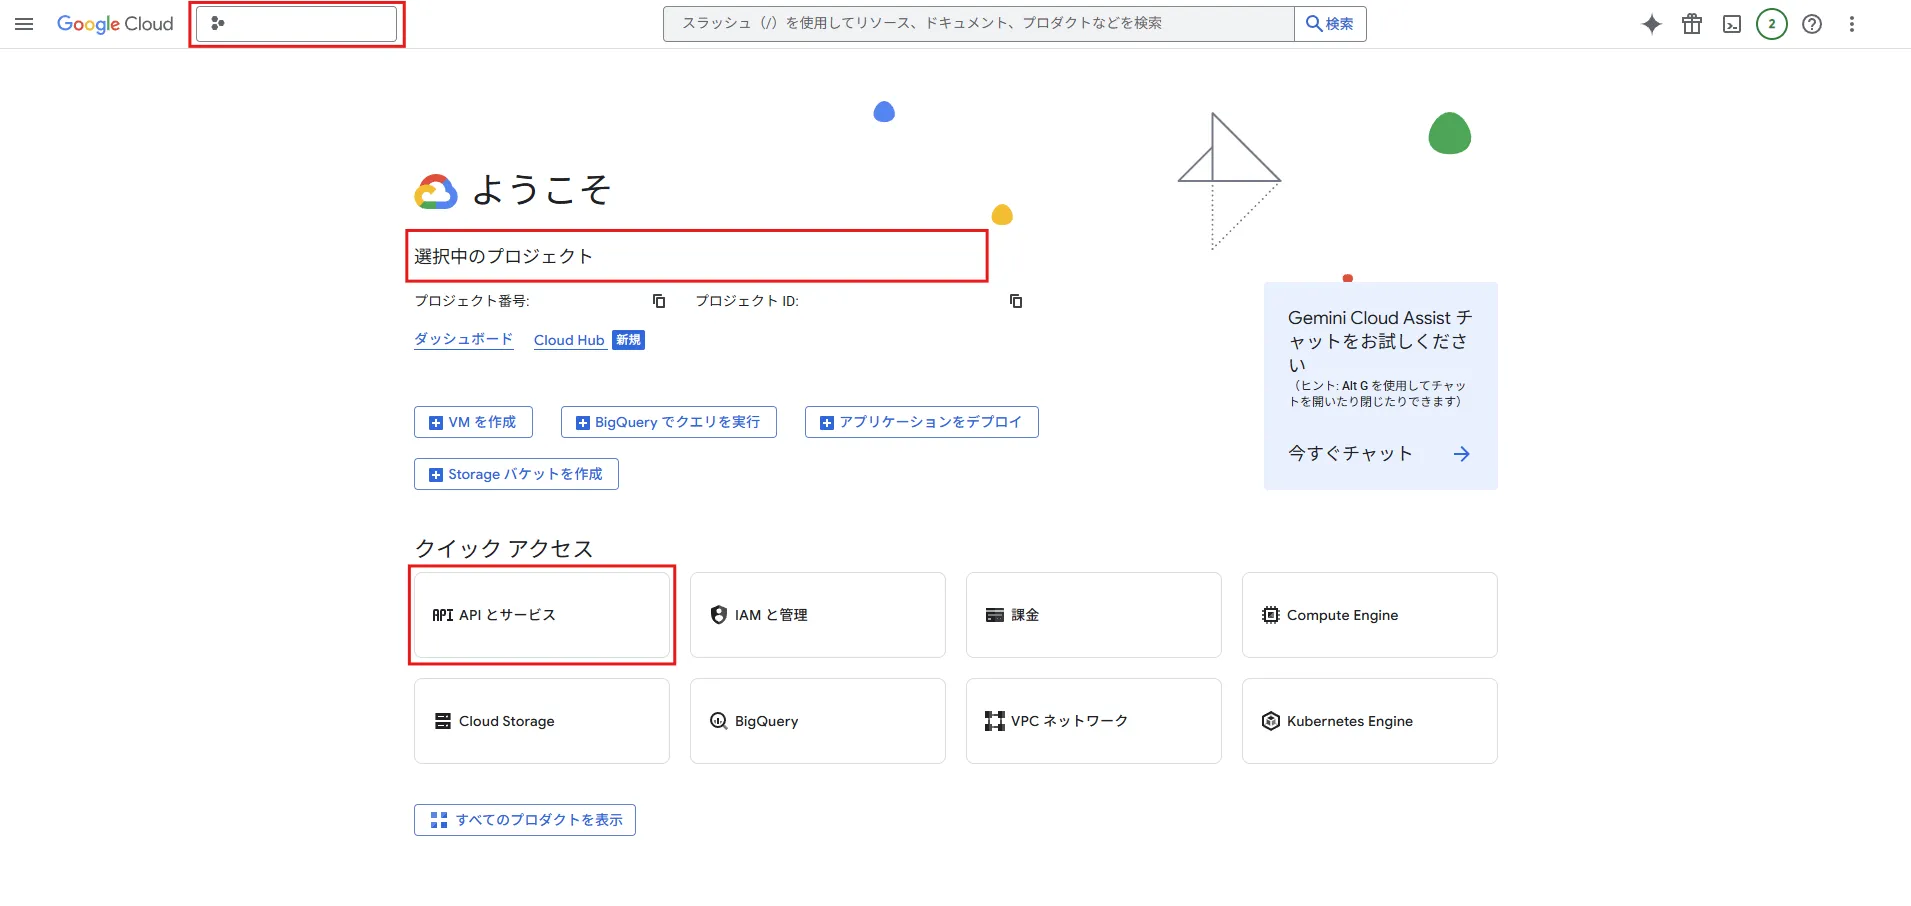
Task: Open the project picker selector
Action: [297, 24]
